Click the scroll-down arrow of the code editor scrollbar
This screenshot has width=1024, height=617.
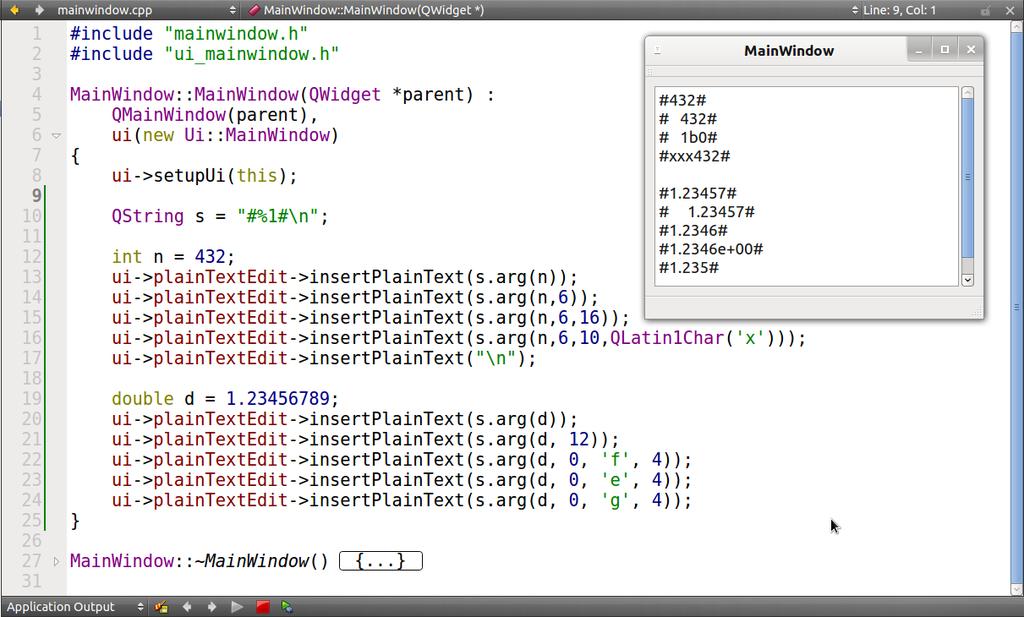[1017, 589]
